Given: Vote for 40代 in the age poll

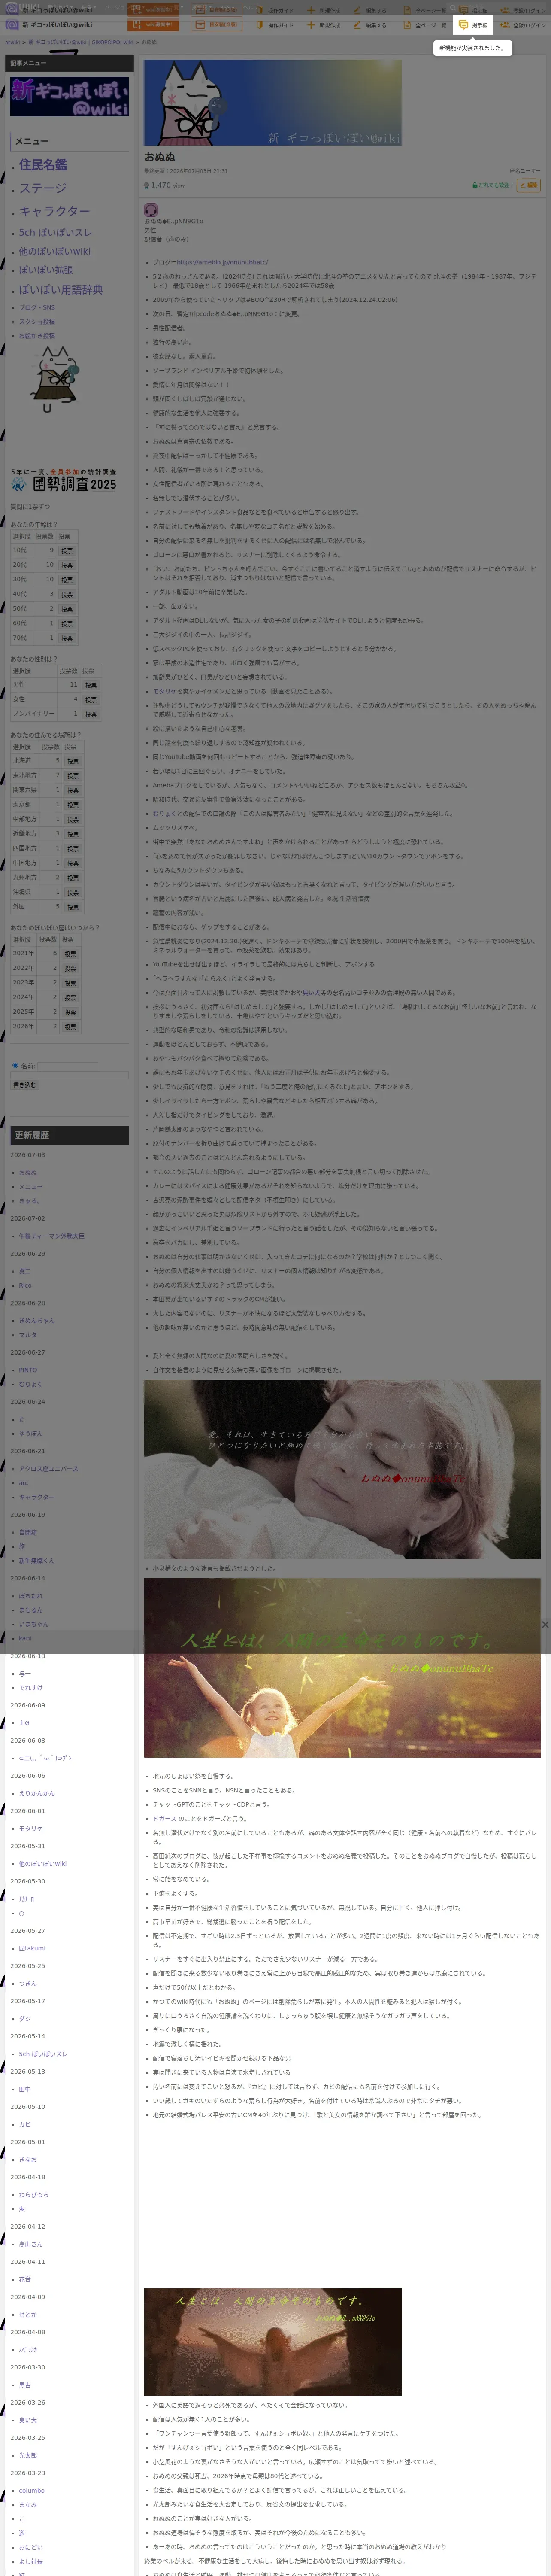Looking at the screenshot, I should point(66,594).
